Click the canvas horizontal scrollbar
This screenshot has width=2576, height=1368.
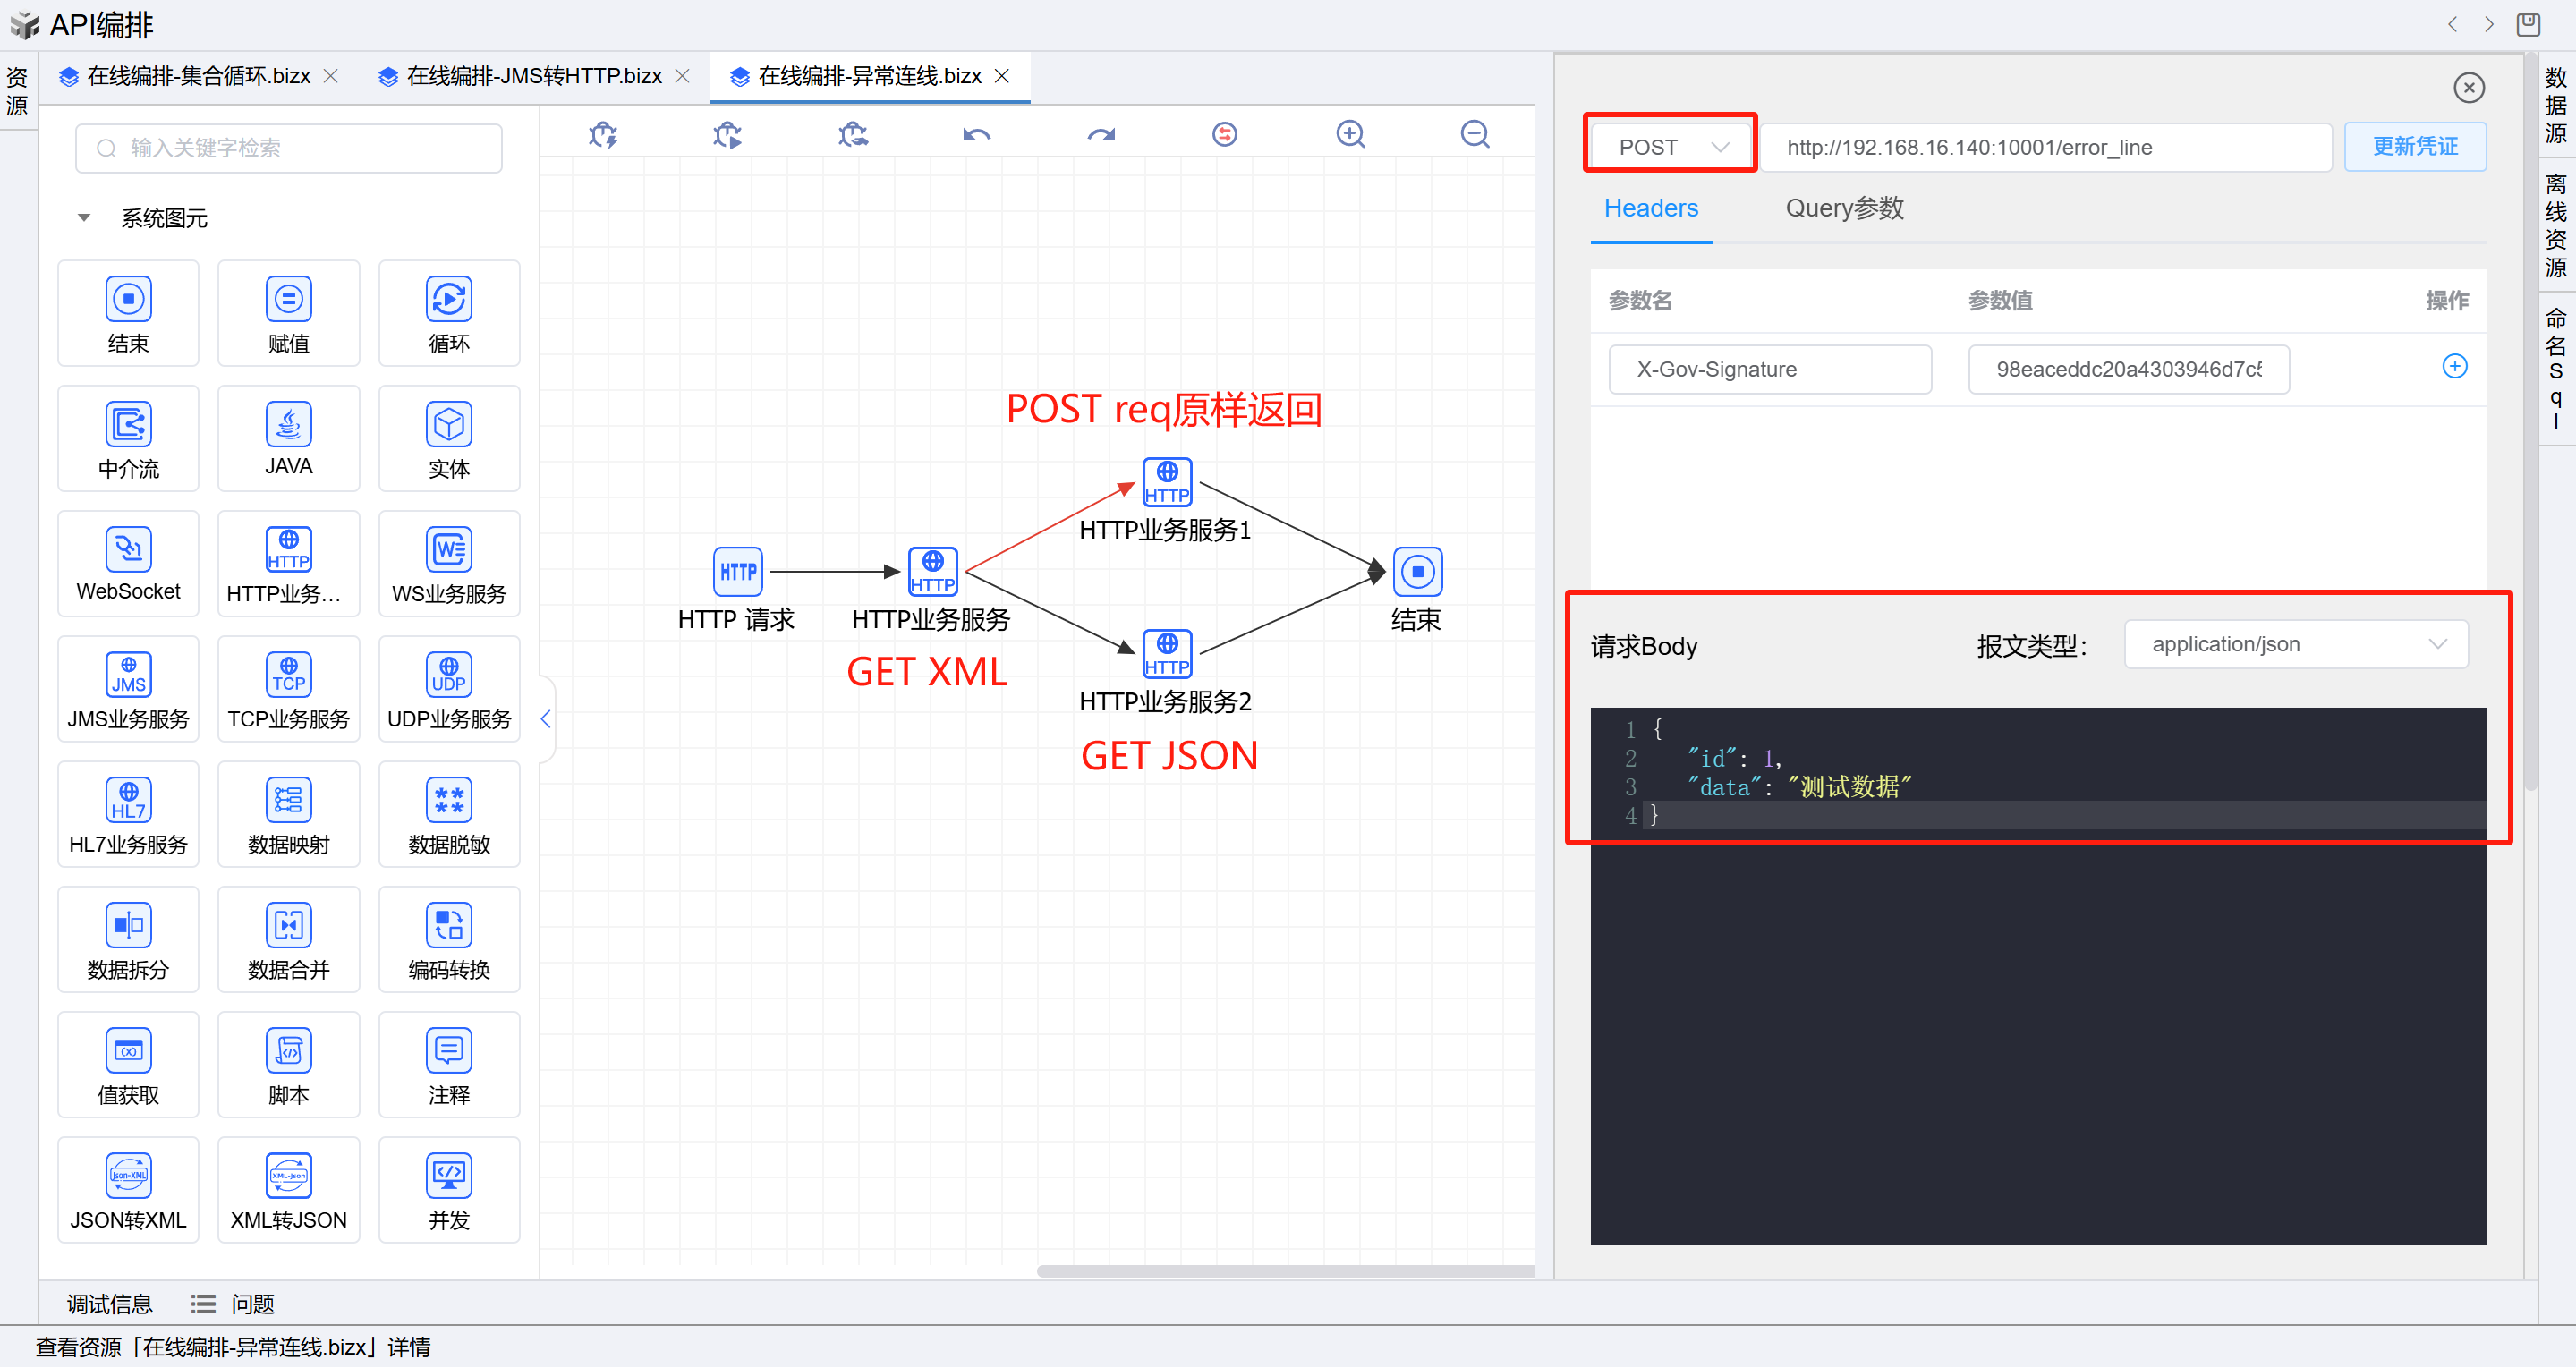click(x=1285, y=1271)
